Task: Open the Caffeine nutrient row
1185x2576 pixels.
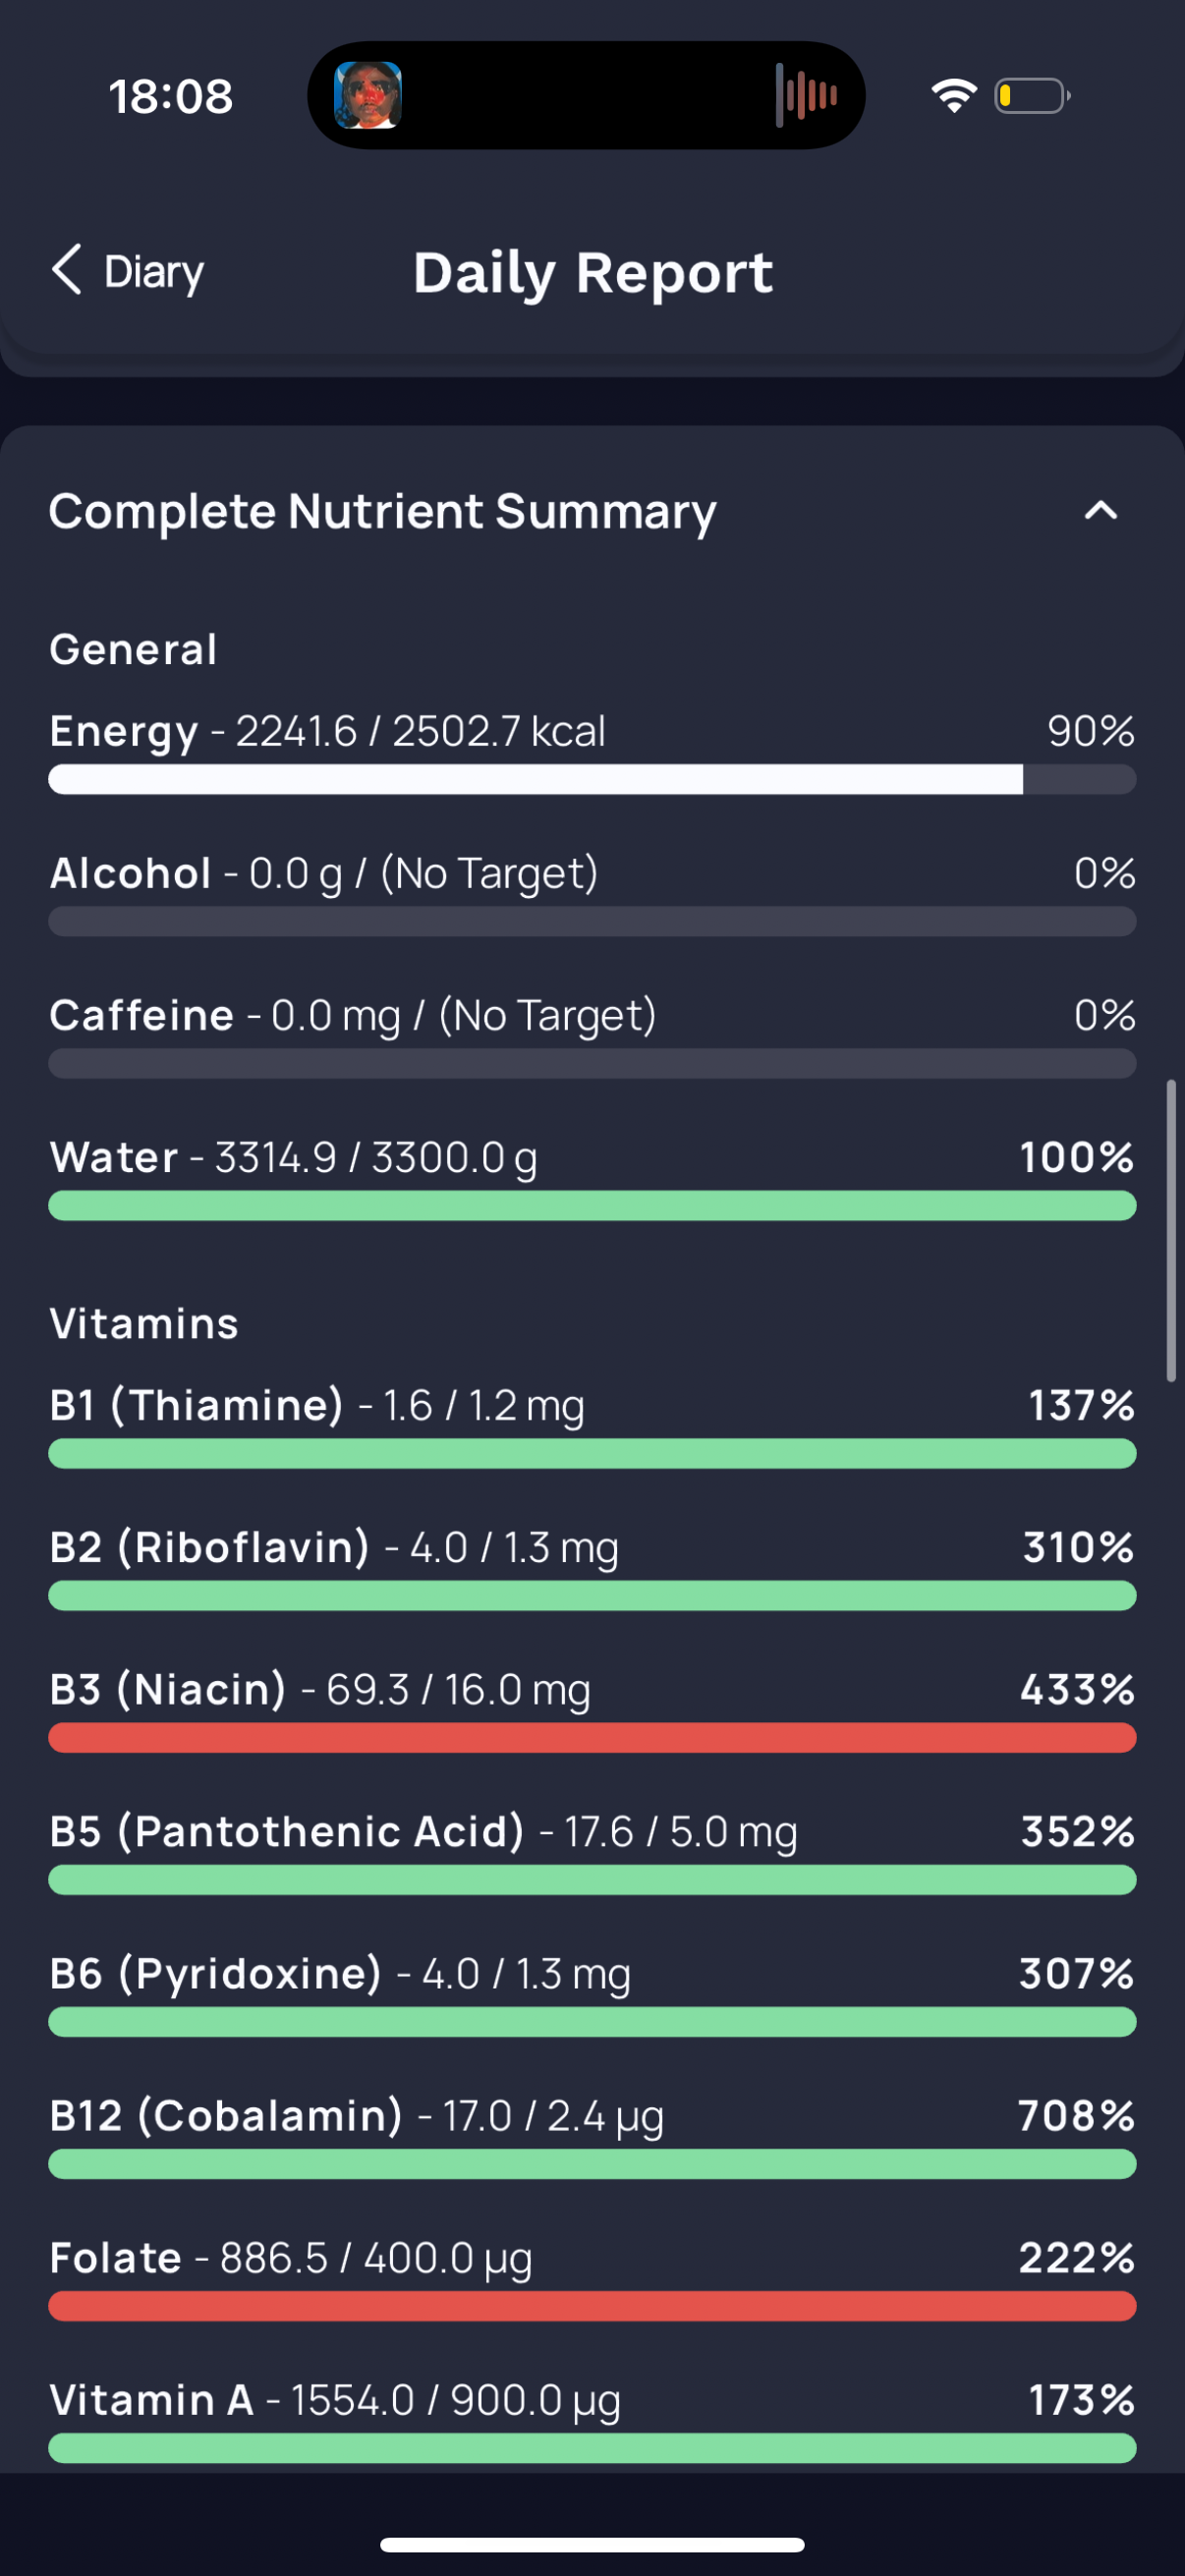Action: [592, 1035]
